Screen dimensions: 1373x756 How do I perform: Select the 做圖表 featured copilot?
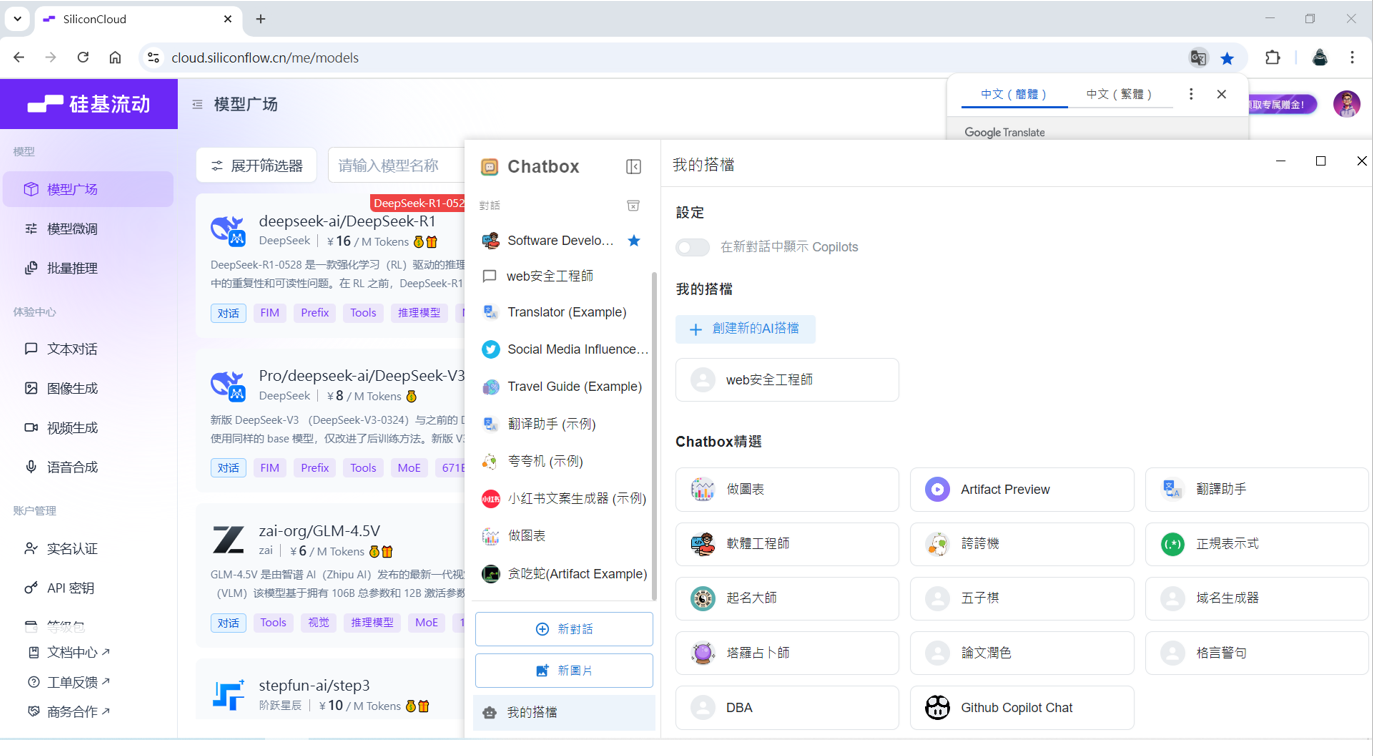787,489
